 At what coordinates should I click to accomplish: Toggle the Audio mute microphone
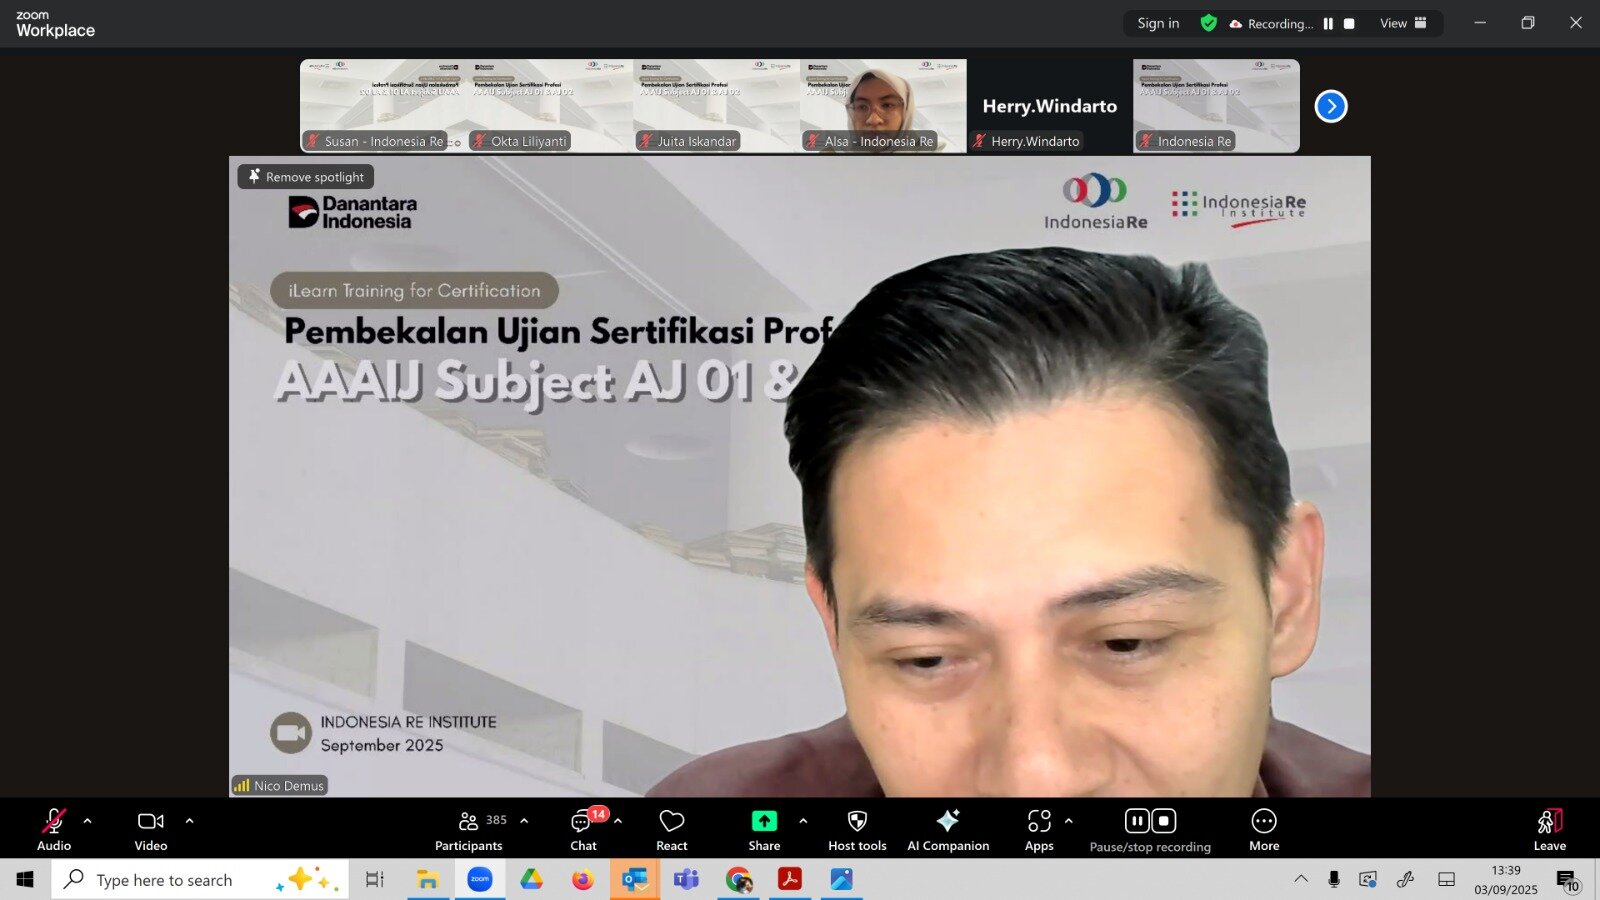click(x=54, y=830)
